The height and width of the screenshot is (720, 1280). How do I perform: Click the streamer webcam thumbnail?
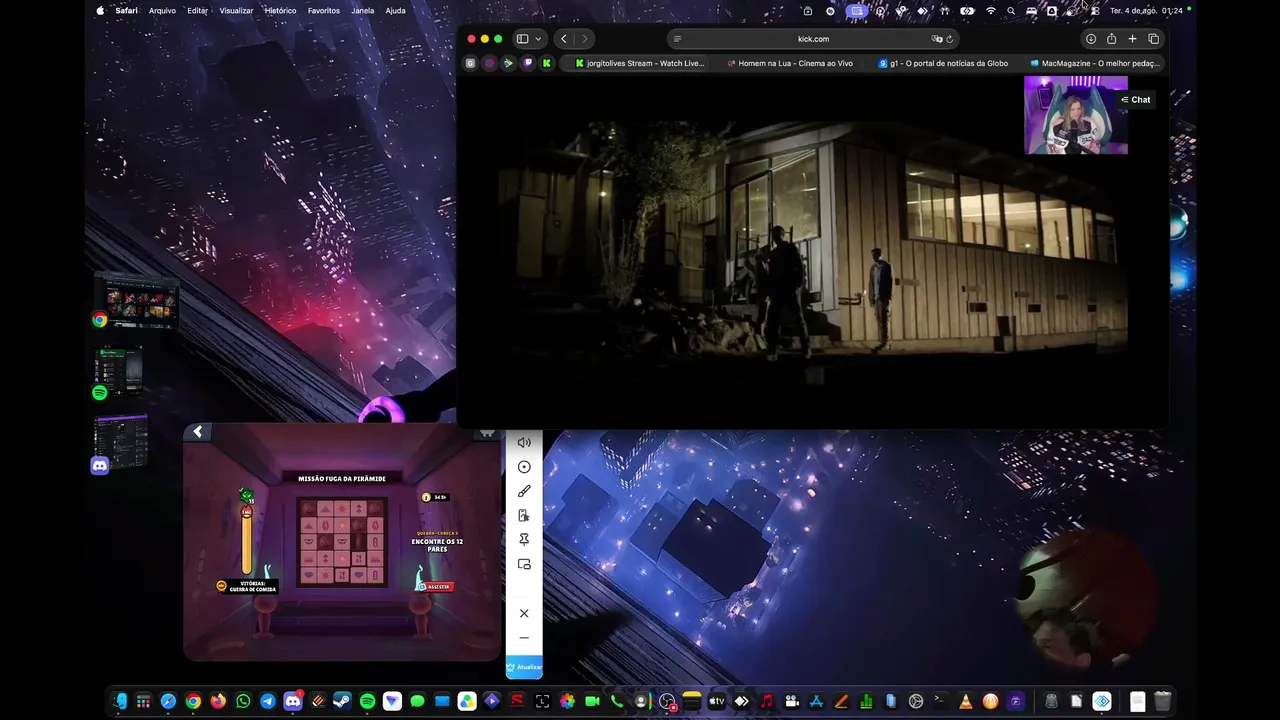(1076, 115)
